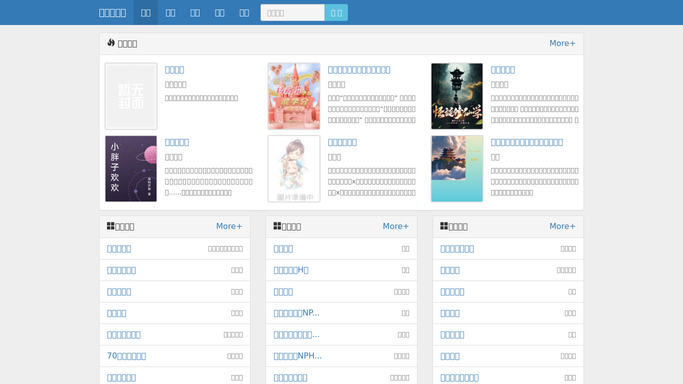The width and height of the screenshot is (683, 384).
Task: Open the dark pagoda book cover
Action: point(457,96)
